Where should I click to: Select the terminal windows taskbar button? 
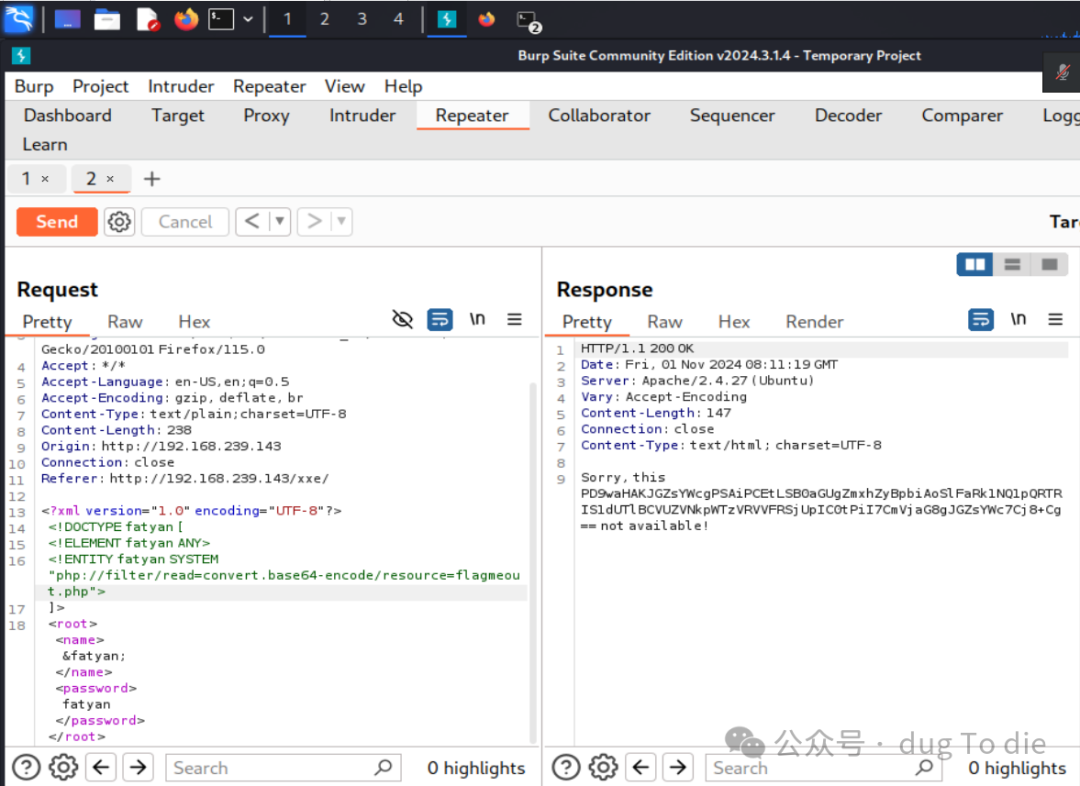[x=528, y=21]
